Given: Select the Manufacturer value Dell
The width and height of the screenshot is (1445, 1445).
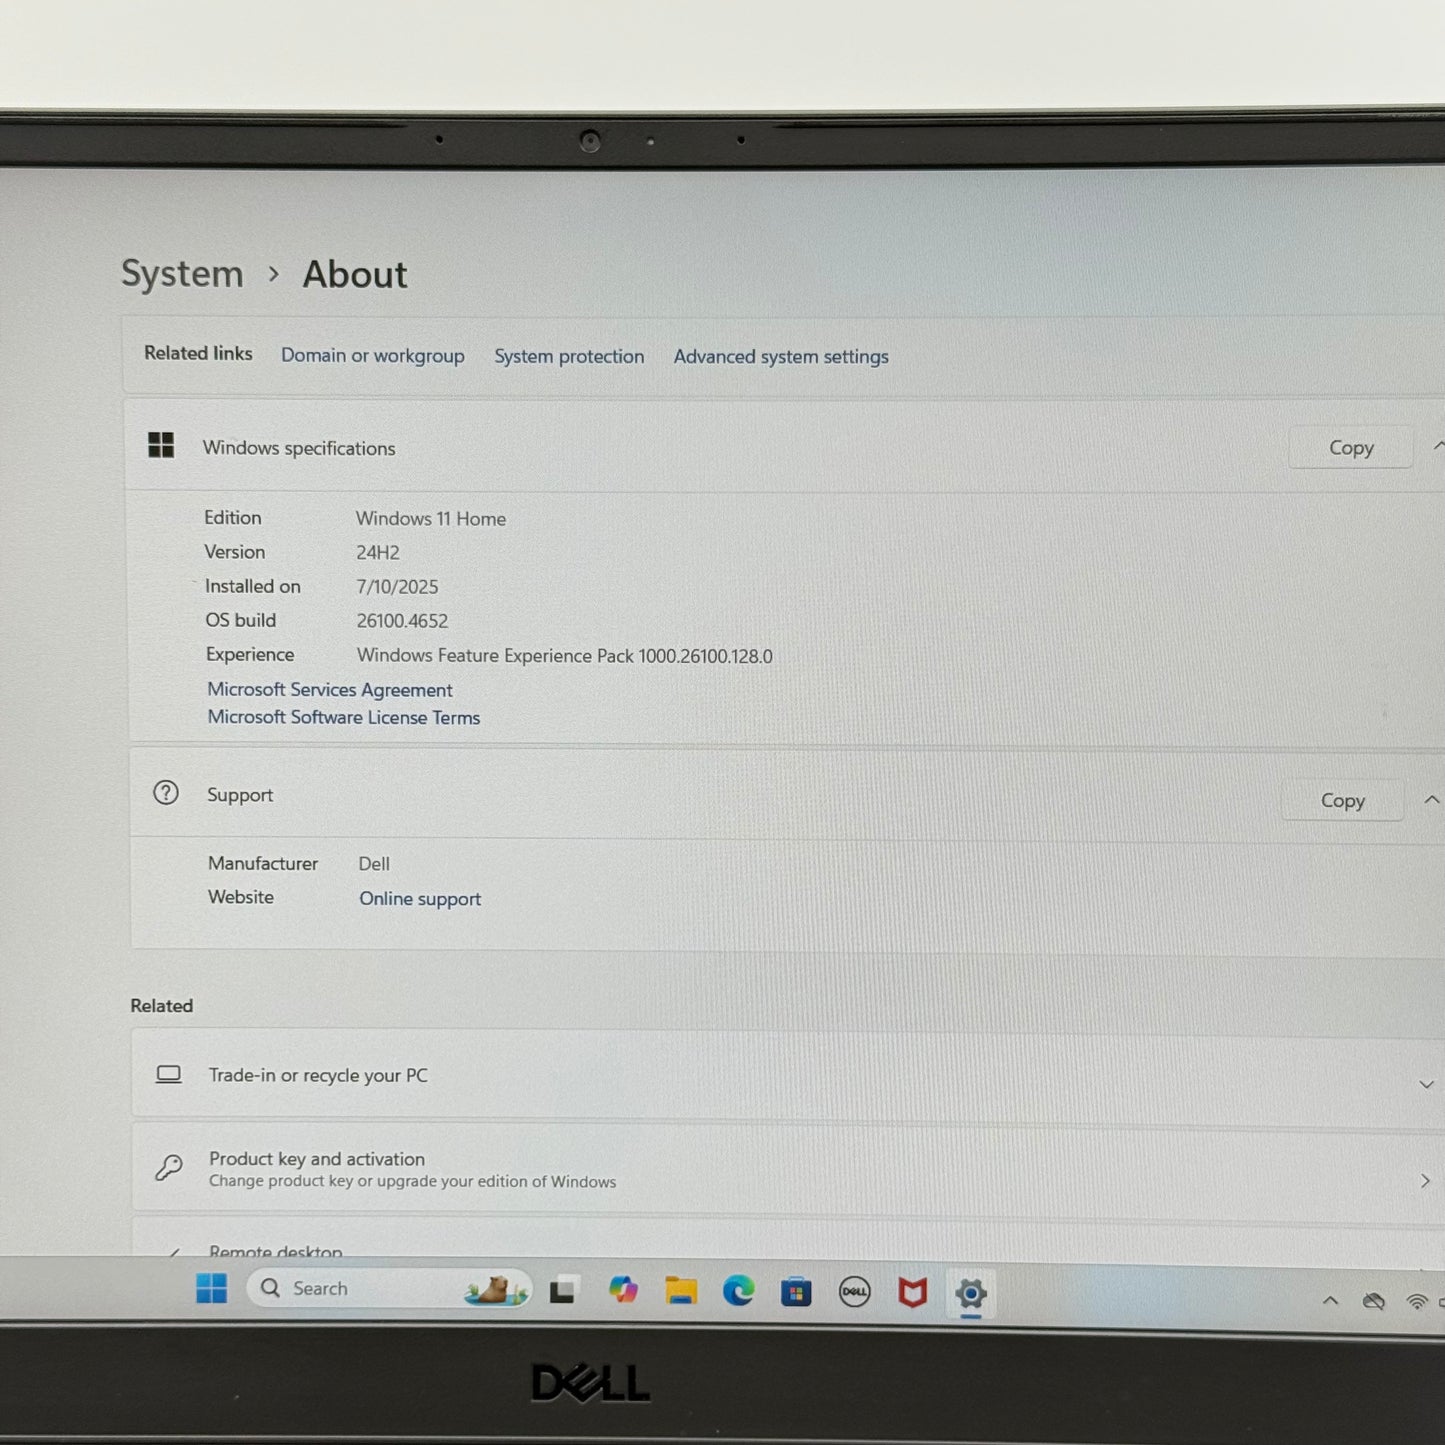Looking at the screenshot, I should 374,863.
